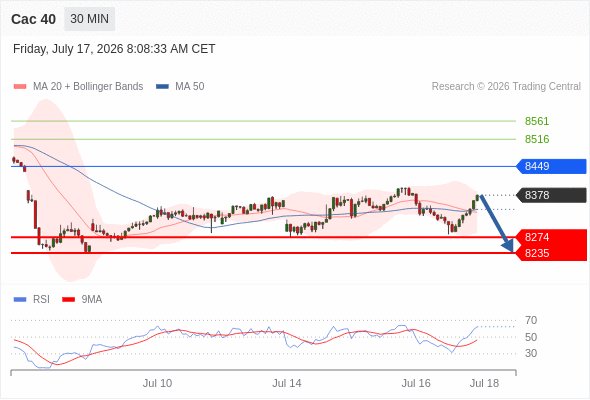This screenshot has width=590, height=400.
Task: Select the blue 8449 pivot price tag
Action: 551,166
